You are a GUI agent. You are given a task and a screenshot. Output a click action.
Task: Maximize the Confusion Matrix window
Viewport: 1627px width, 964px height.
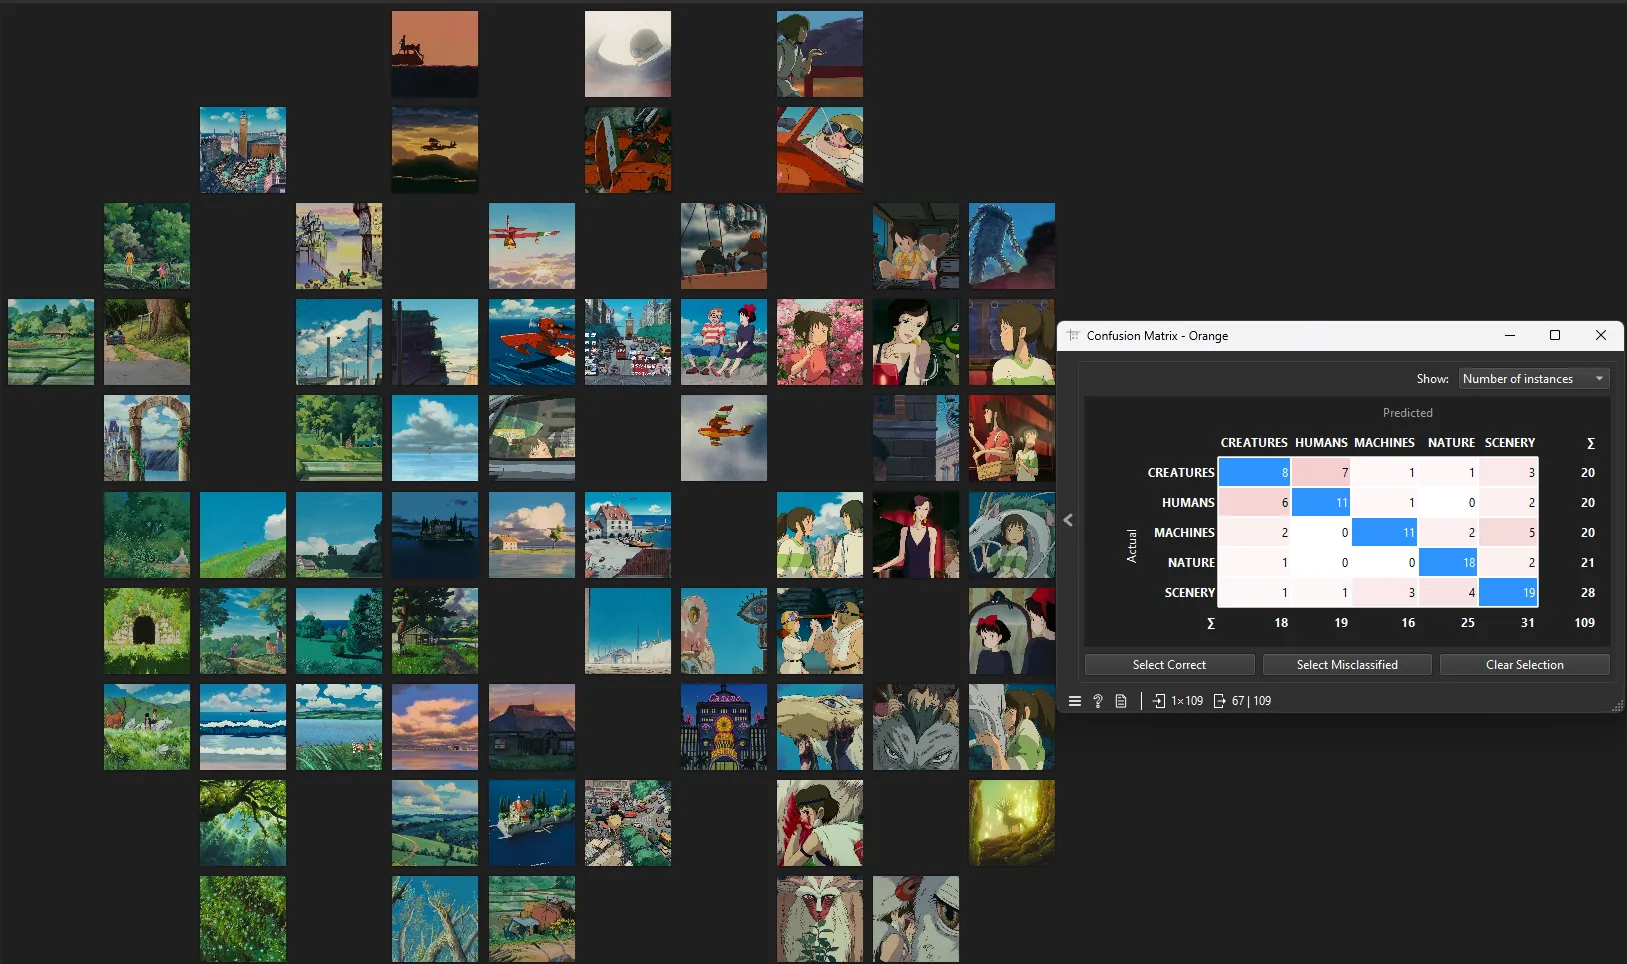pyautogui.click(x=1555, y=336)
